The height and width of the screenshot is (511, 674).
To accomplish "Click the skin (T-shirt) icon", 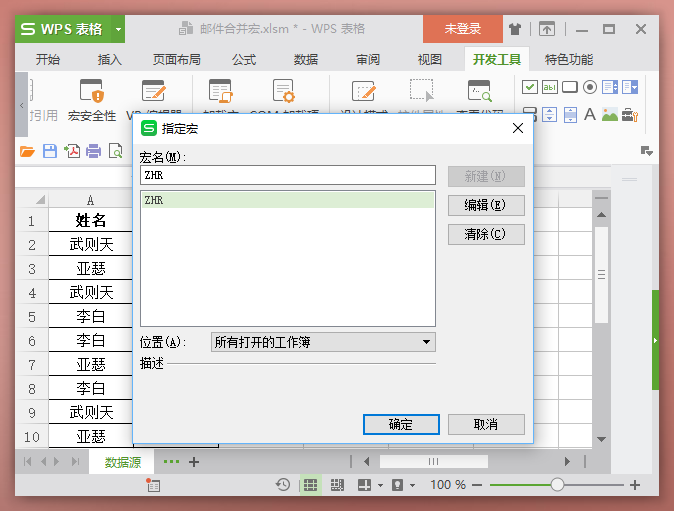I will coord(515,29).
